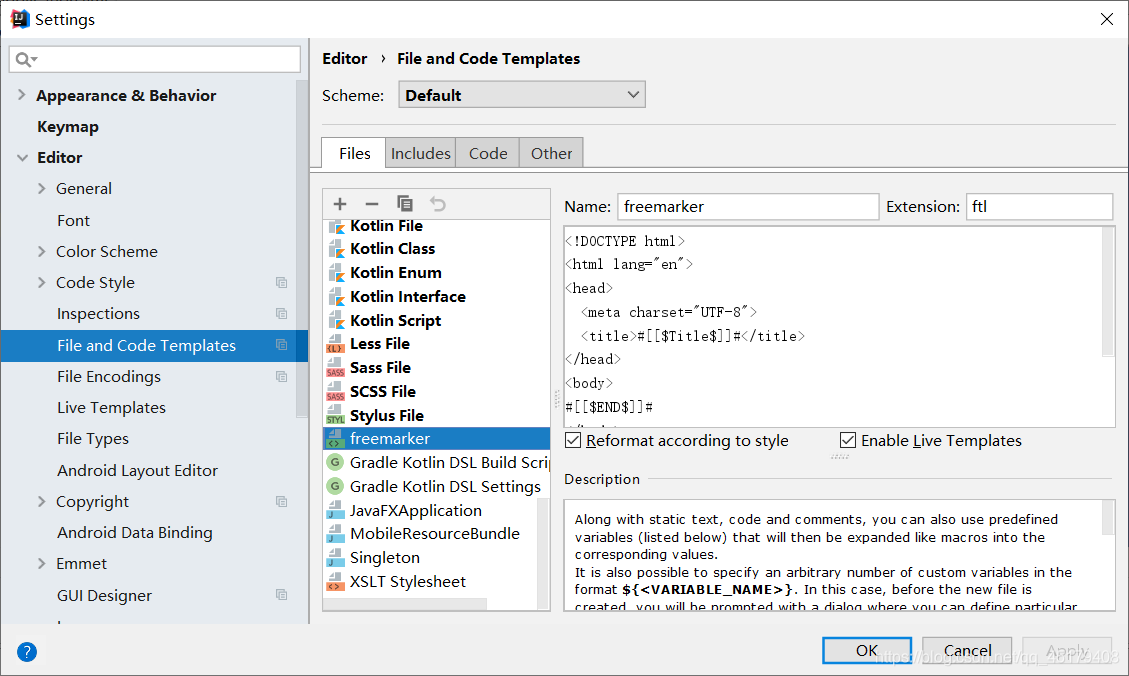Select Inspections in the settings tree
1129x676 pixels.
click(x=98, y=314)
